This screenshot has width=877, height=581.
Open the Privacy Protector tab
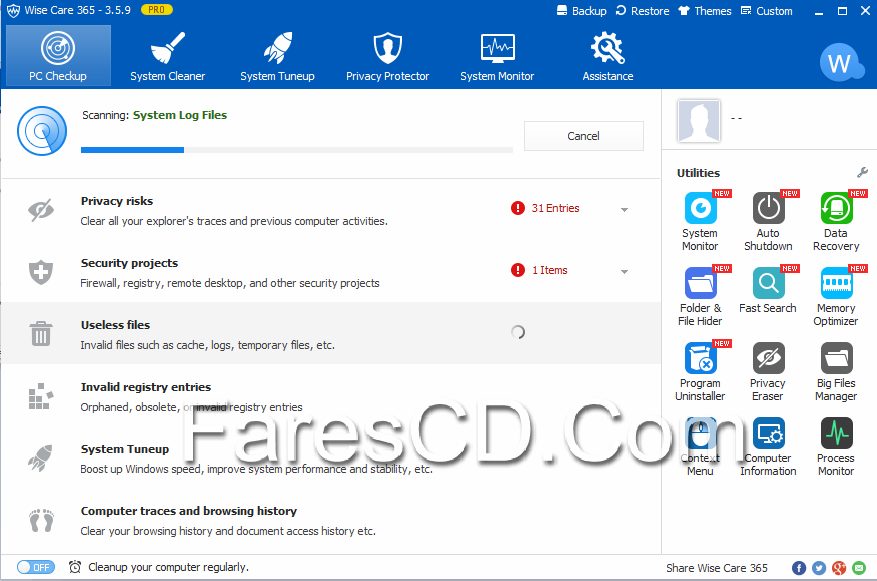[388, 55]
